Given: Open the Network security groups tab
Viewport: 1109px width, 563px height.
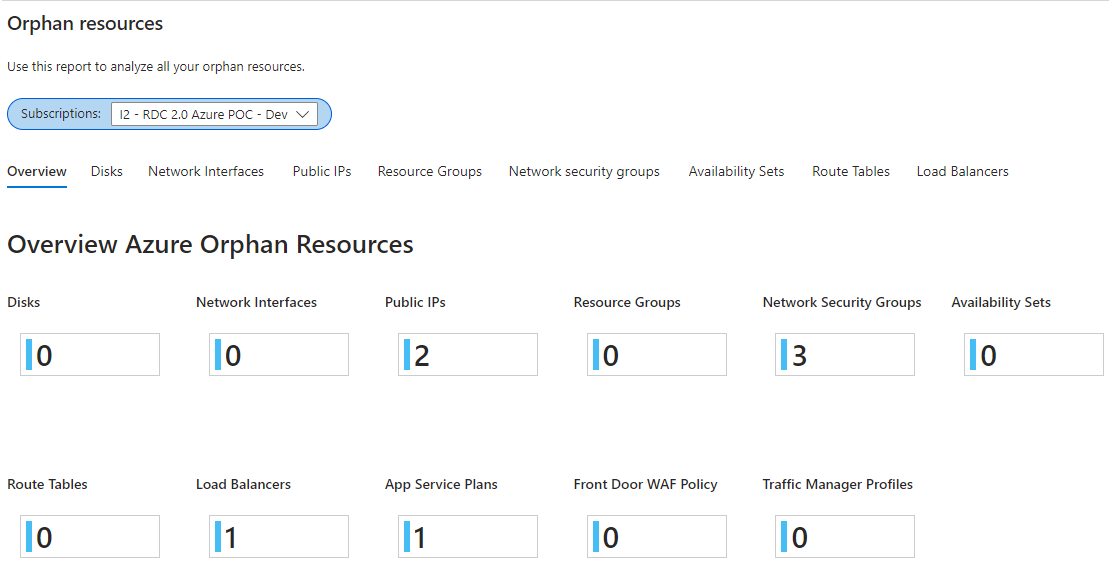Looking at the screenshot, I should coord(584,171).
